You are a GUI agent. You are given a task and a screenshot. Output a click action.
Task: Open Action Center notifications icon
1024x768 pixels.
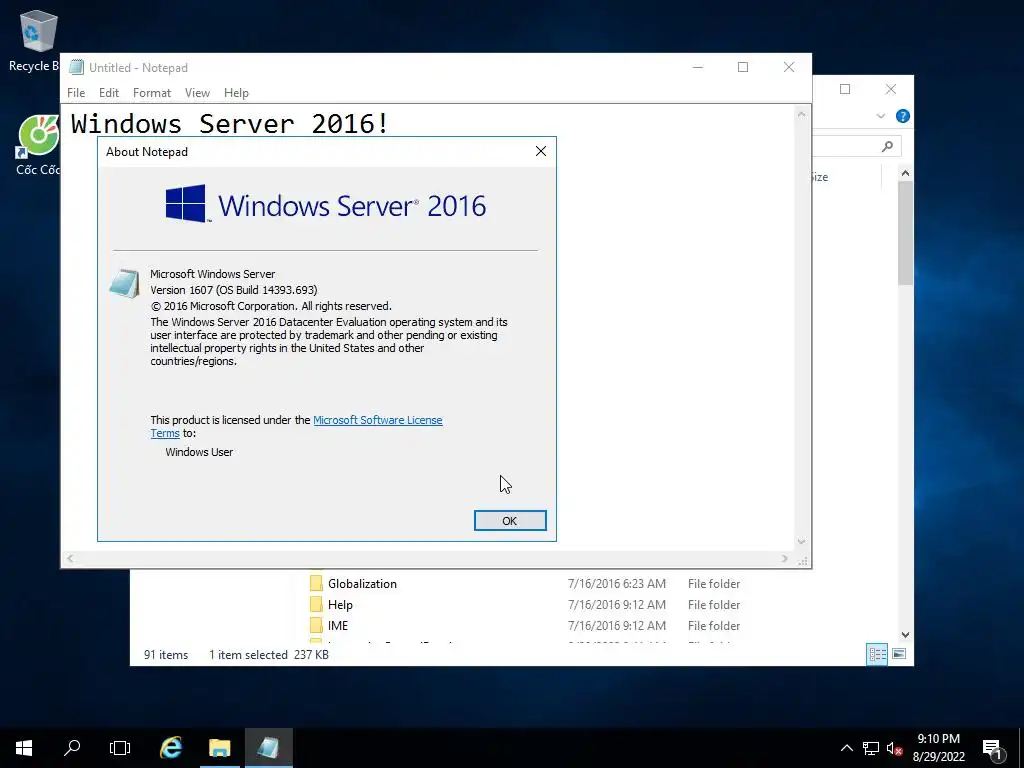pyautogui.click(x=992, y=749)
